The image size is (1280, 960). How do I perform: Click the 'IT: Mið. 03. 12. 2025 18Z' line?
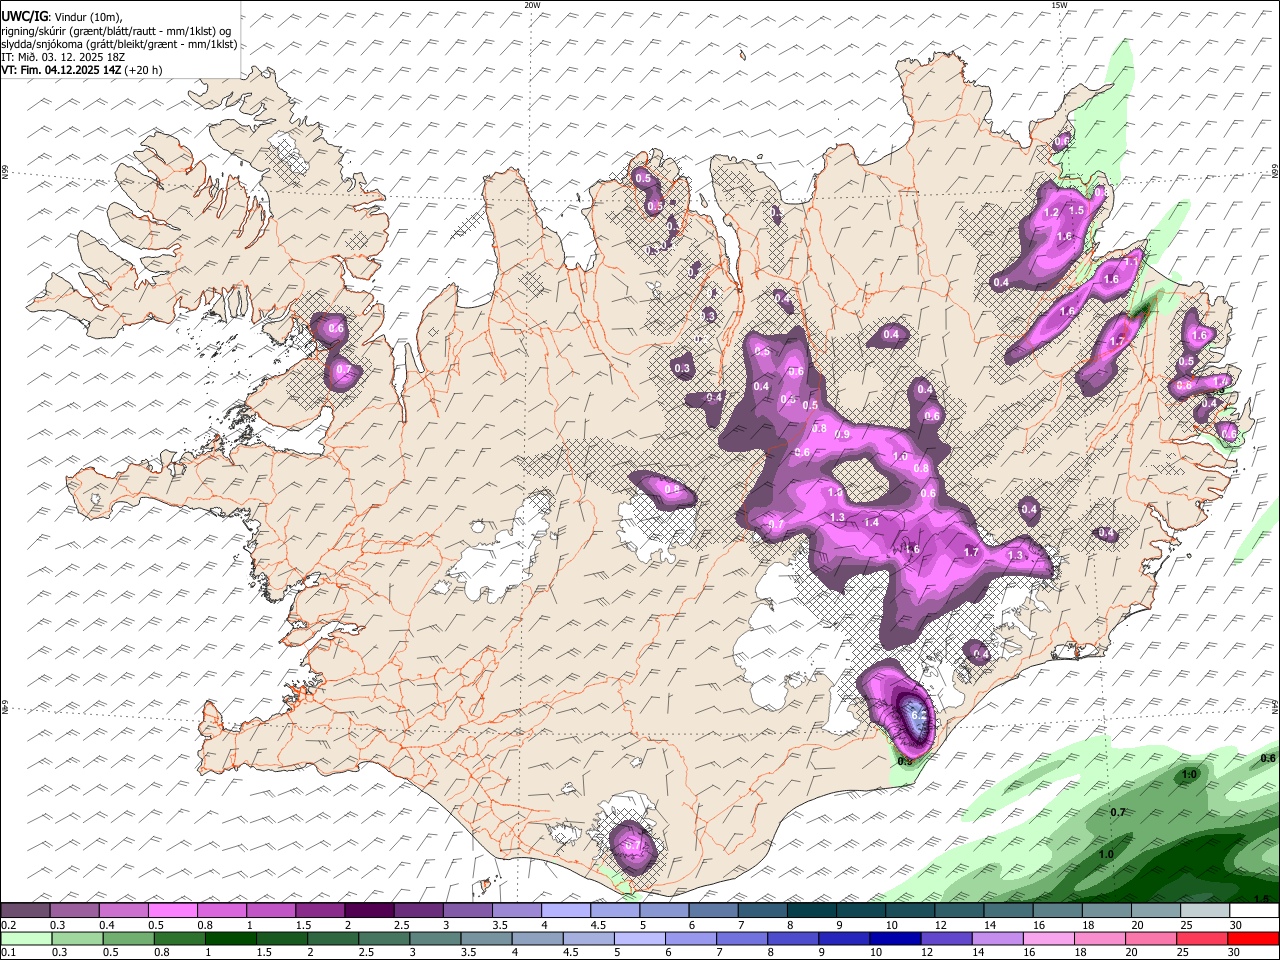[x=63, y=57]
